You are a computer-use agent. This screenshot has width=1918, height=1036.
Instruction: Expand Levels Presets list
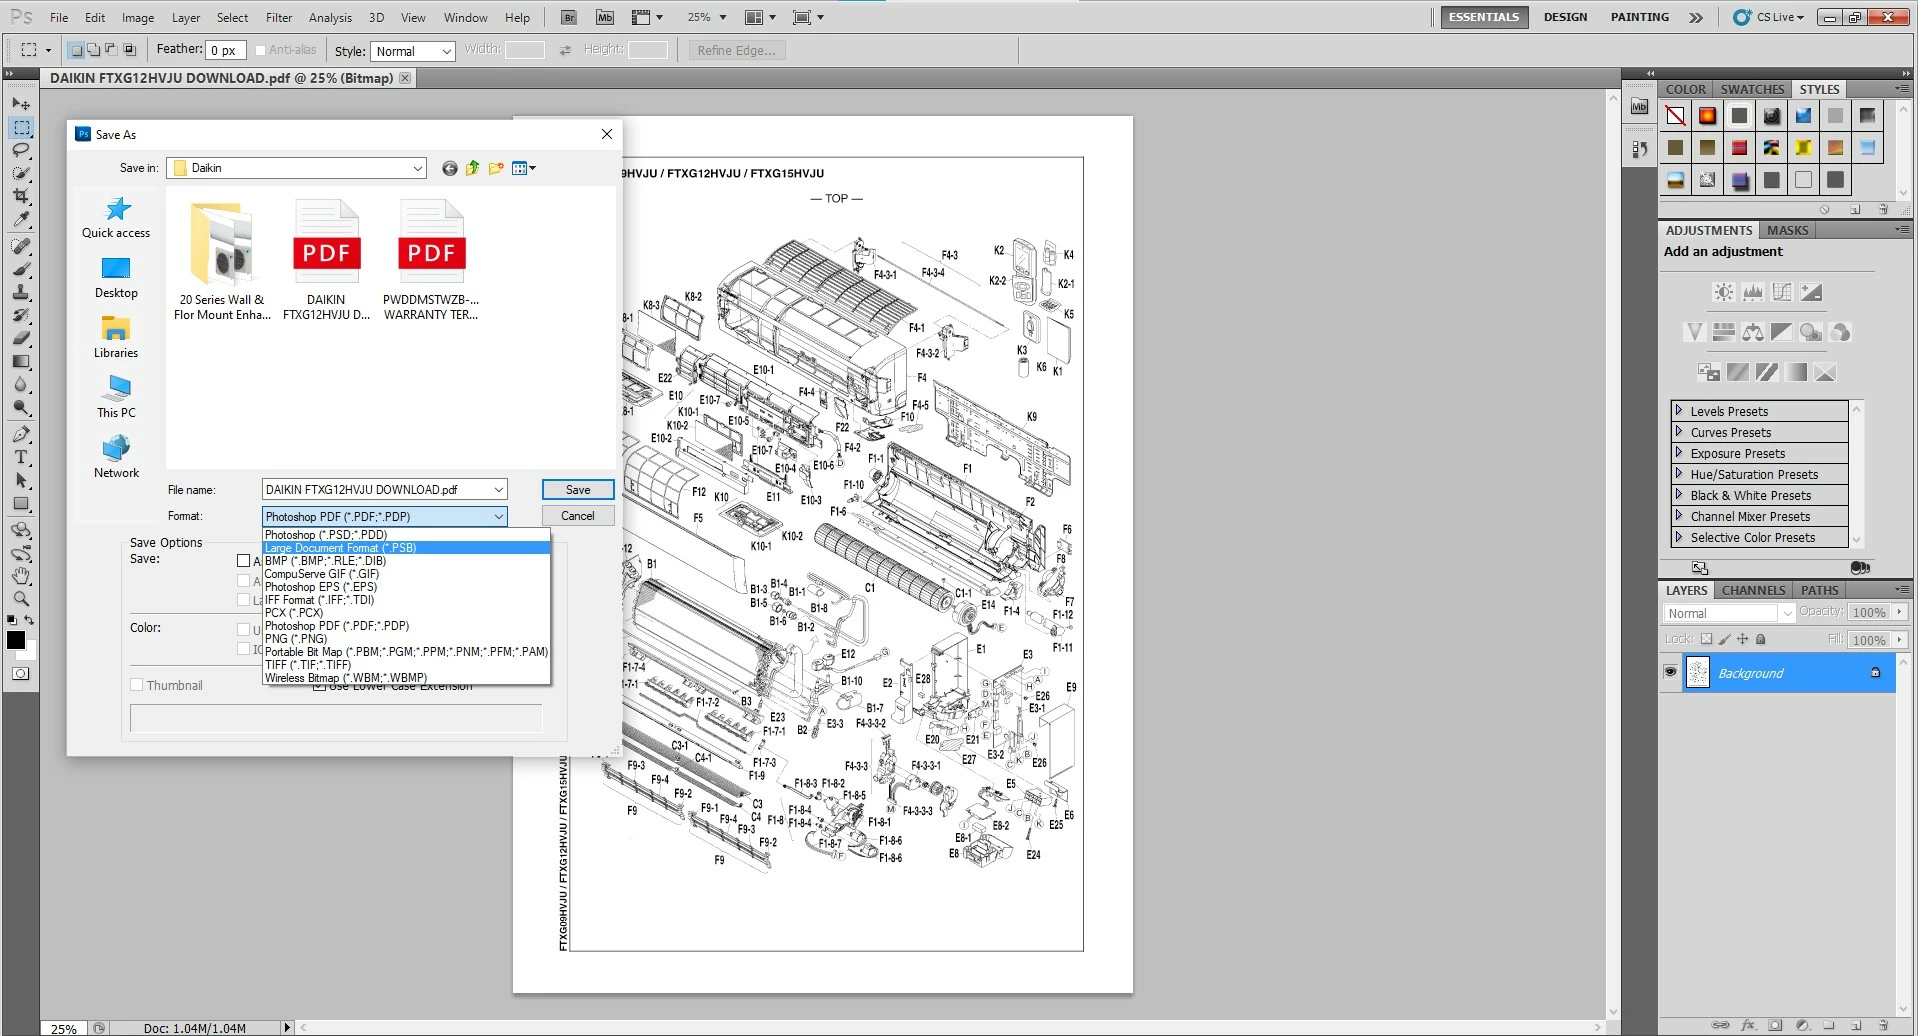coord(1679,411)
